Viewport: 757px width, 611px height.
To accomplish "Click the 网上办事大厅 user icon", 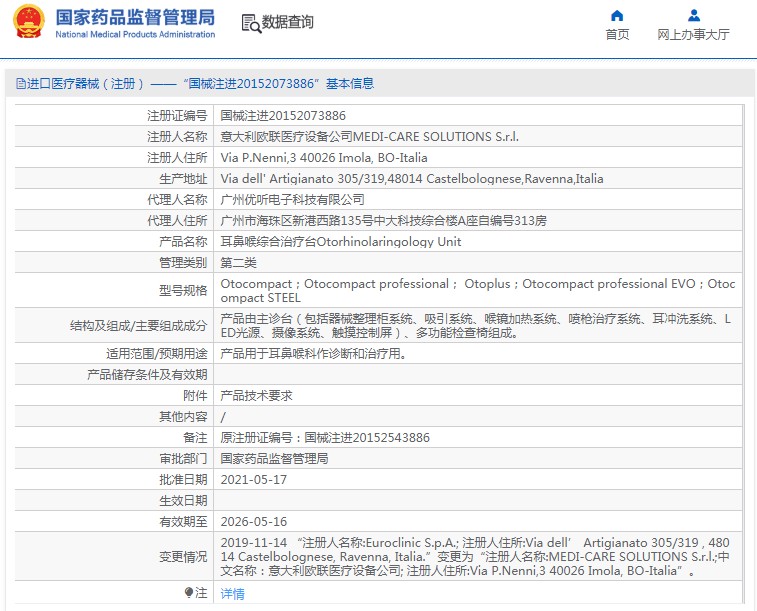I will (694, 15).
